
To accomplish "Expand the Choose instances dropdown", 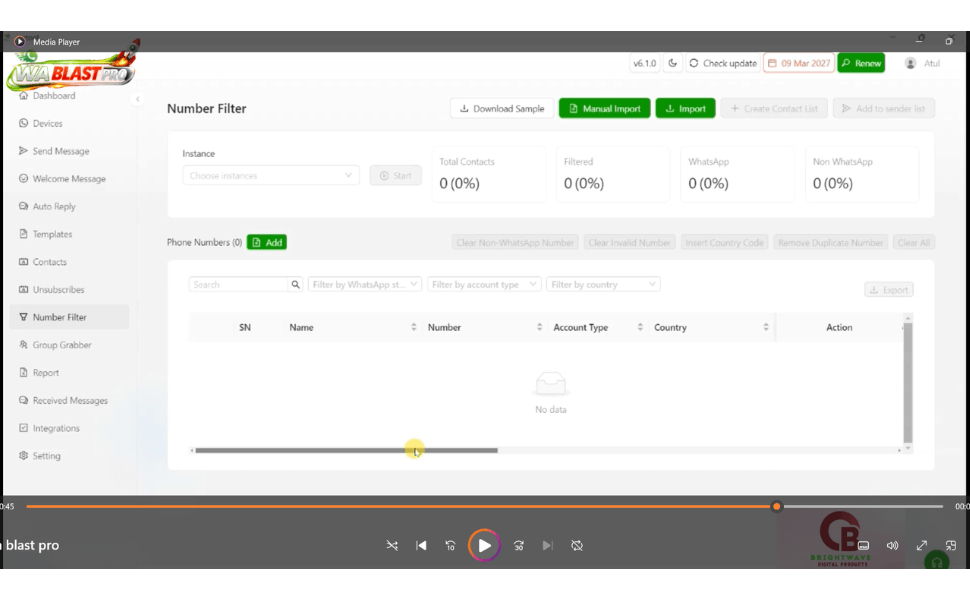I will tap(270, 176).
